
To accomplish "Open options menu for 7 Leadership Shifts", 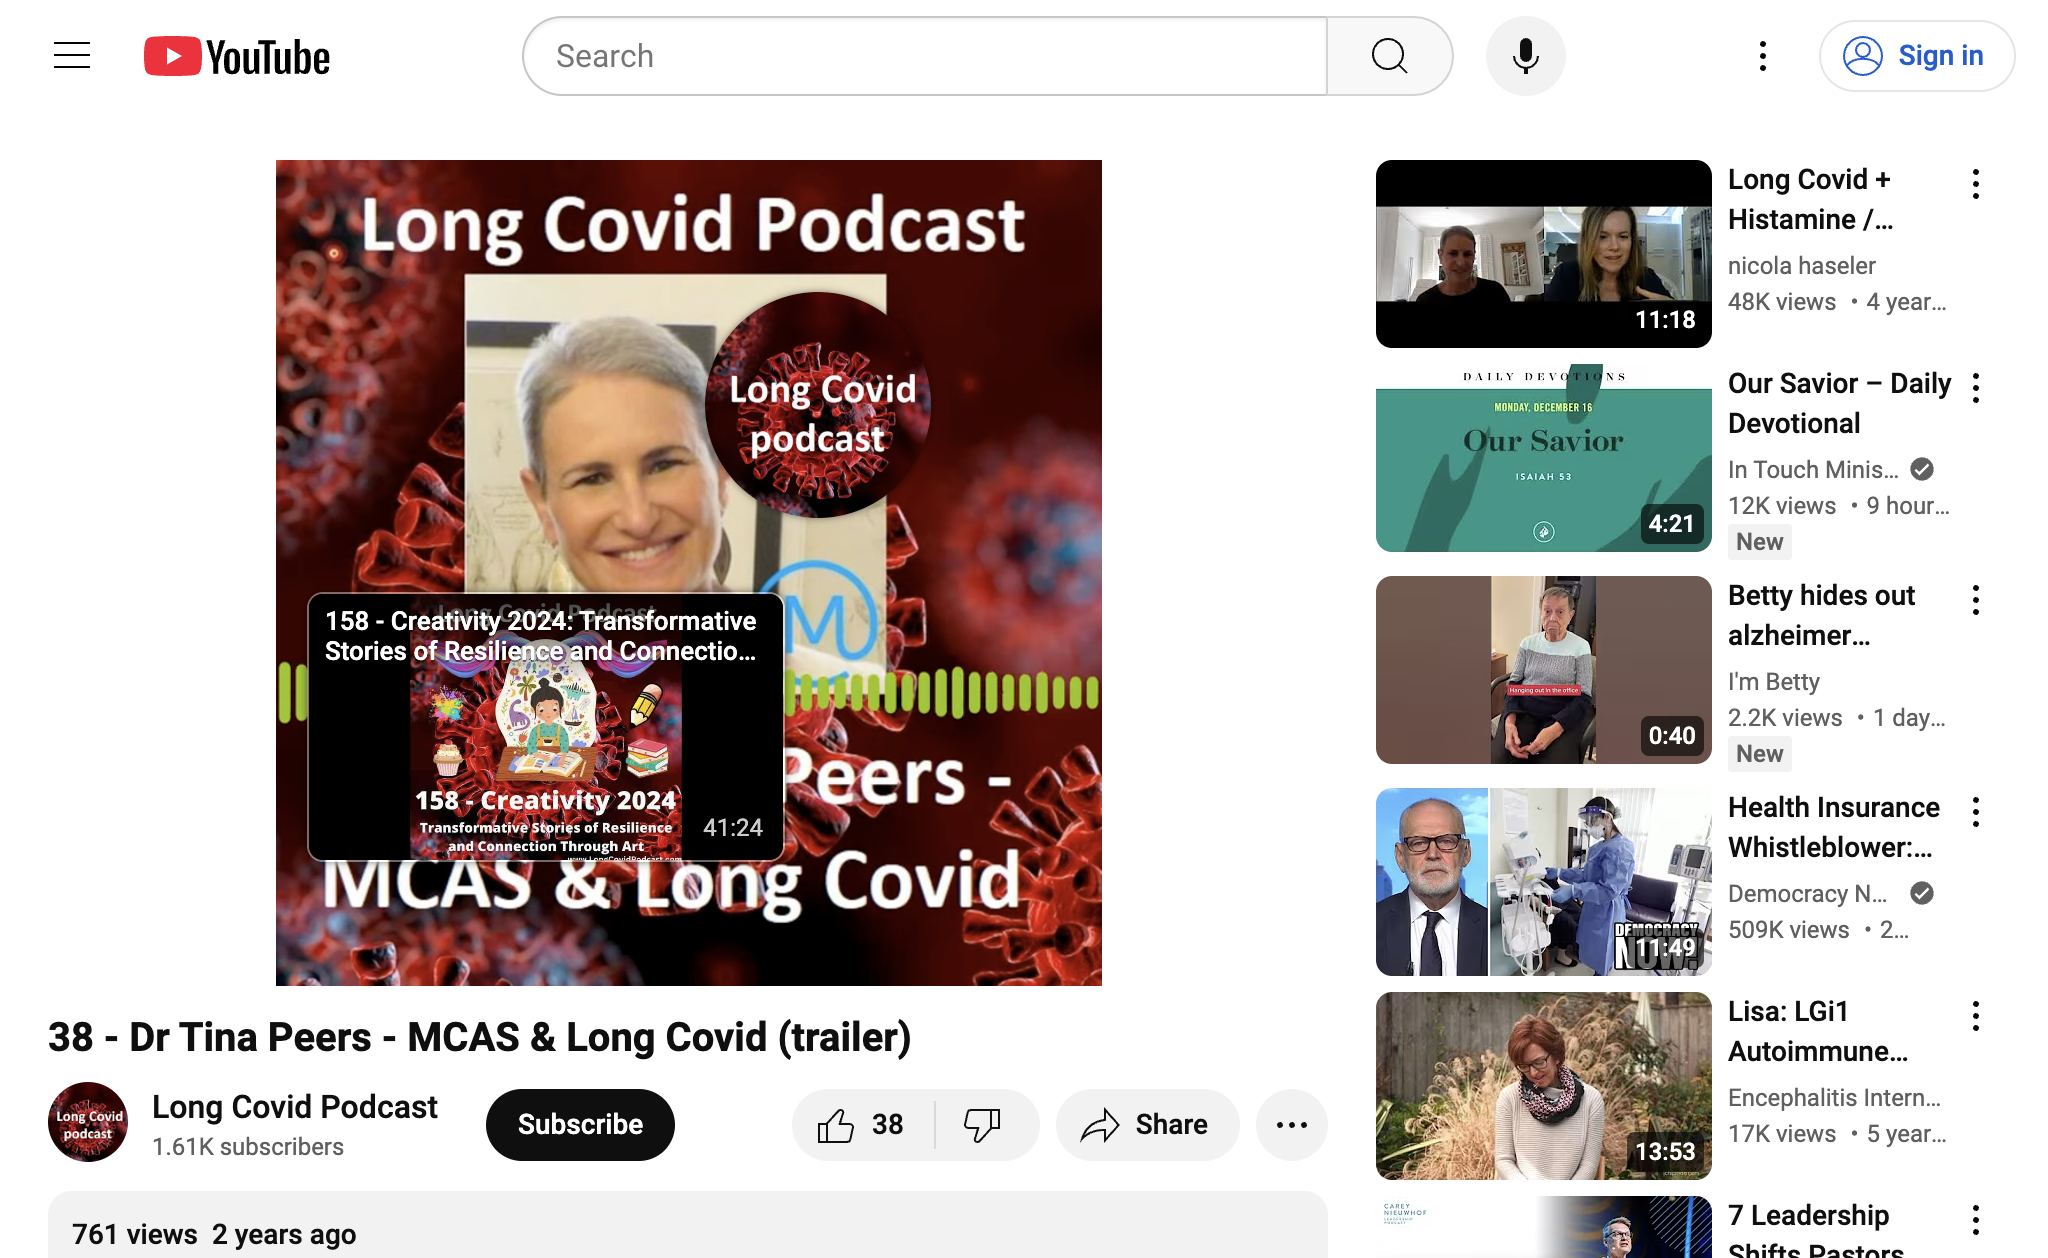I will (x=1976, y=1220).
